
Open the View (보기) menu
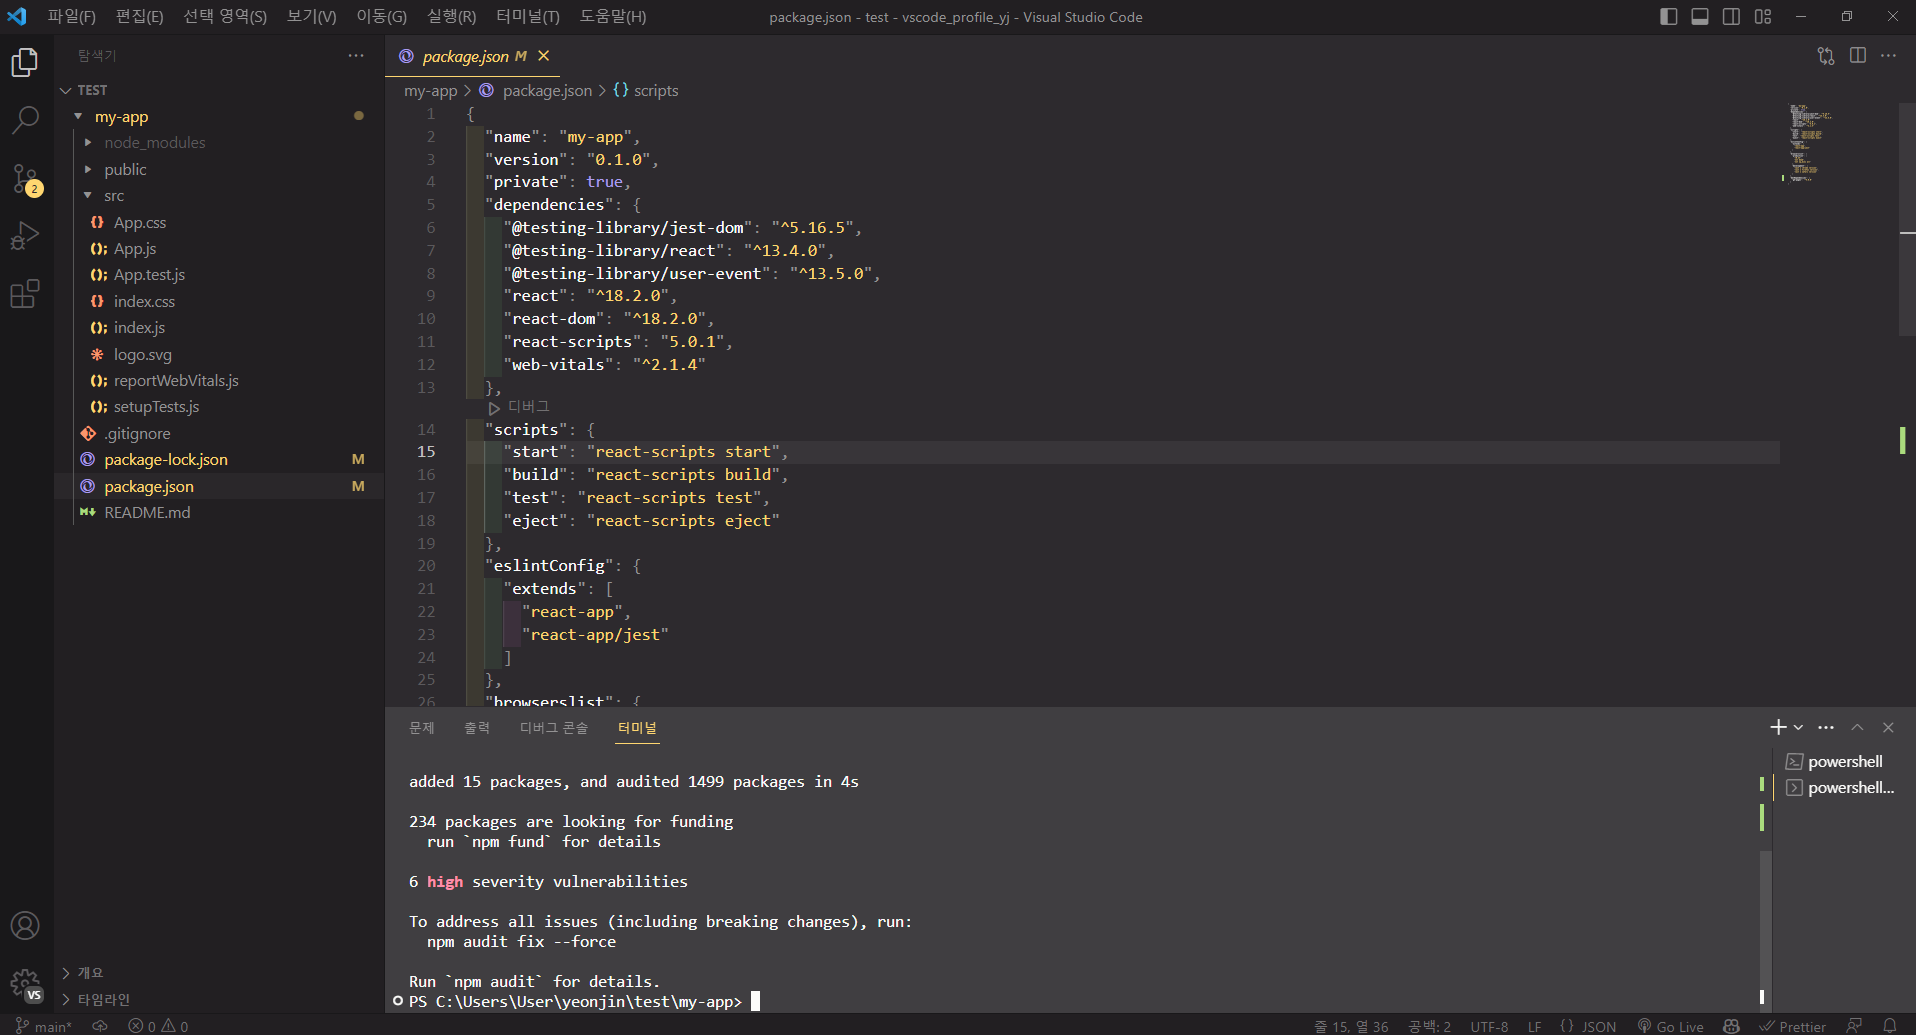pyautogui.click(x=311, y=17)
